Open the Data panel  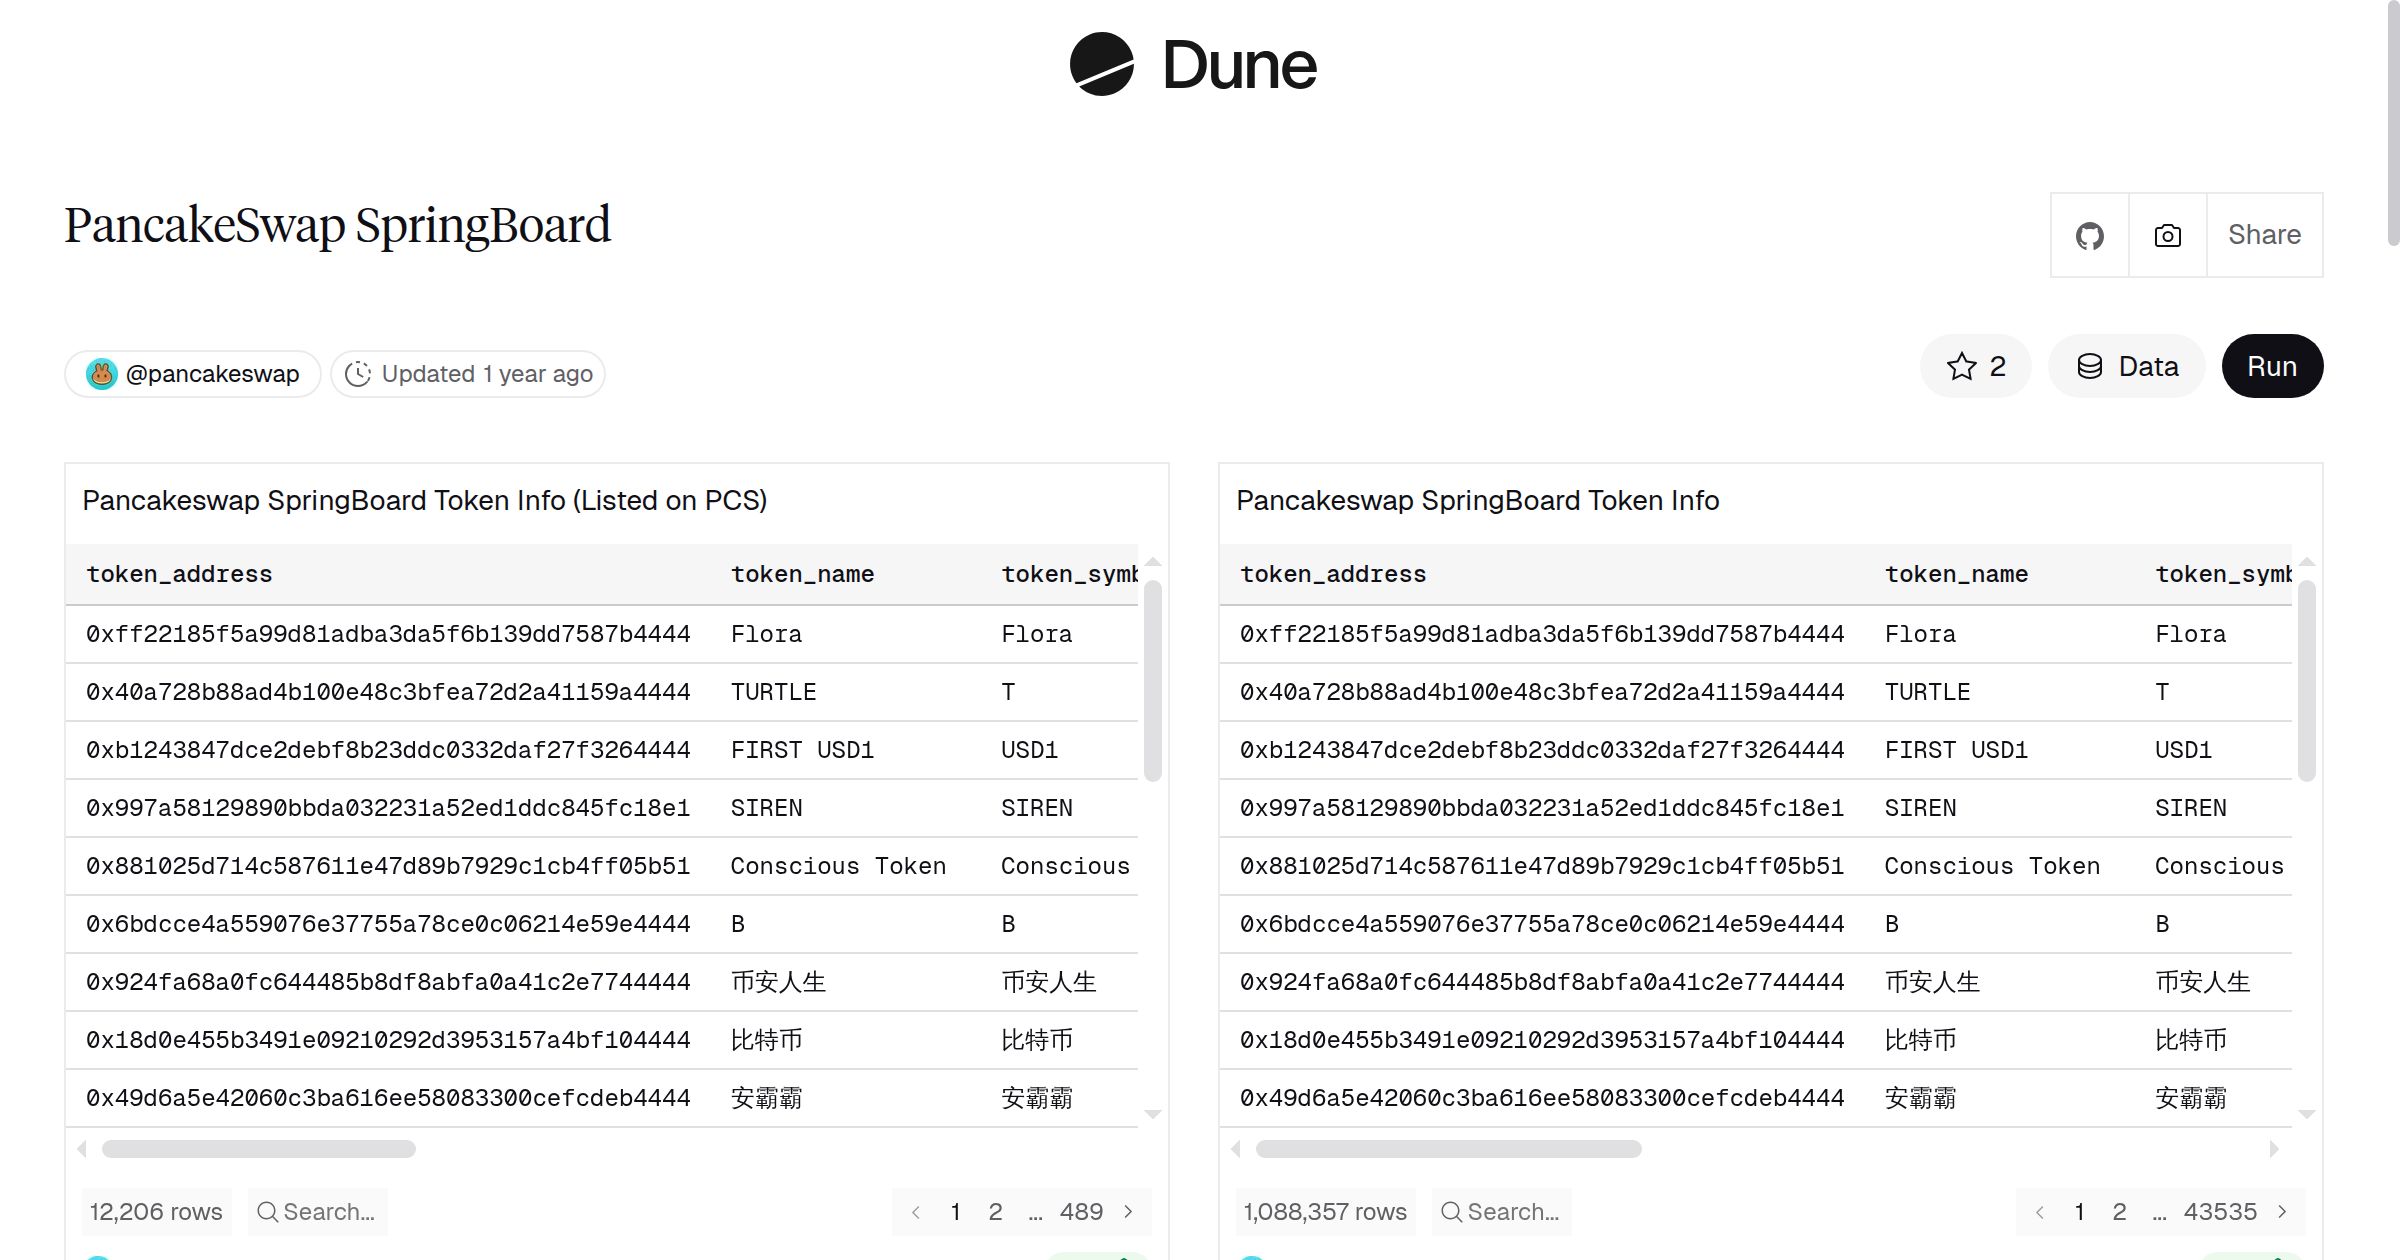point(2126,366)
